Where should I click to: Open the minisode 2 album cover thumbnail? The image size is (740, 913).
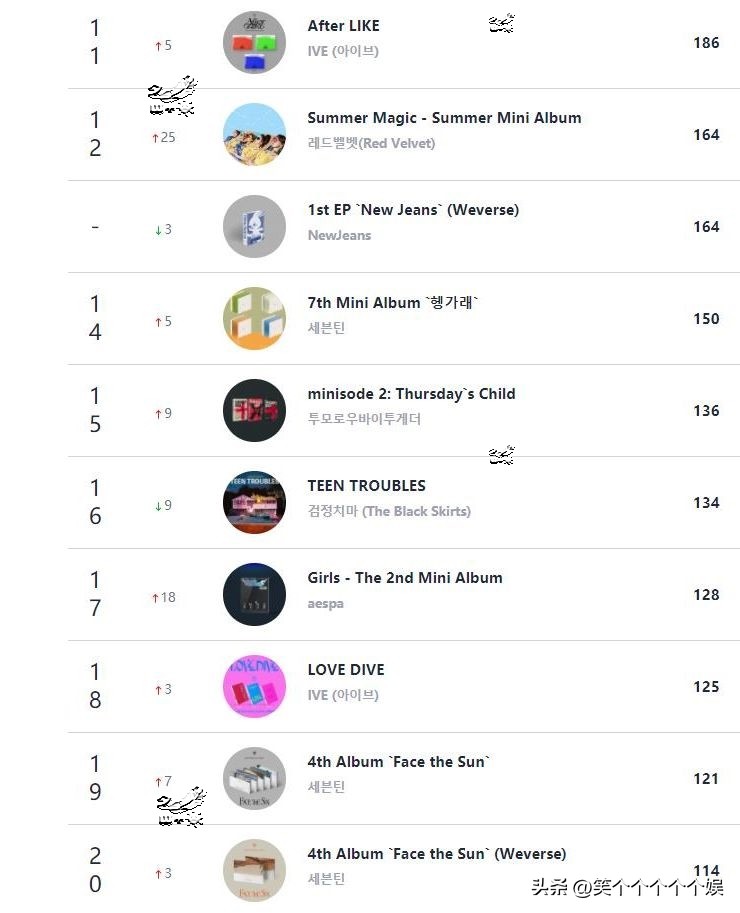[x=254, y=411]
